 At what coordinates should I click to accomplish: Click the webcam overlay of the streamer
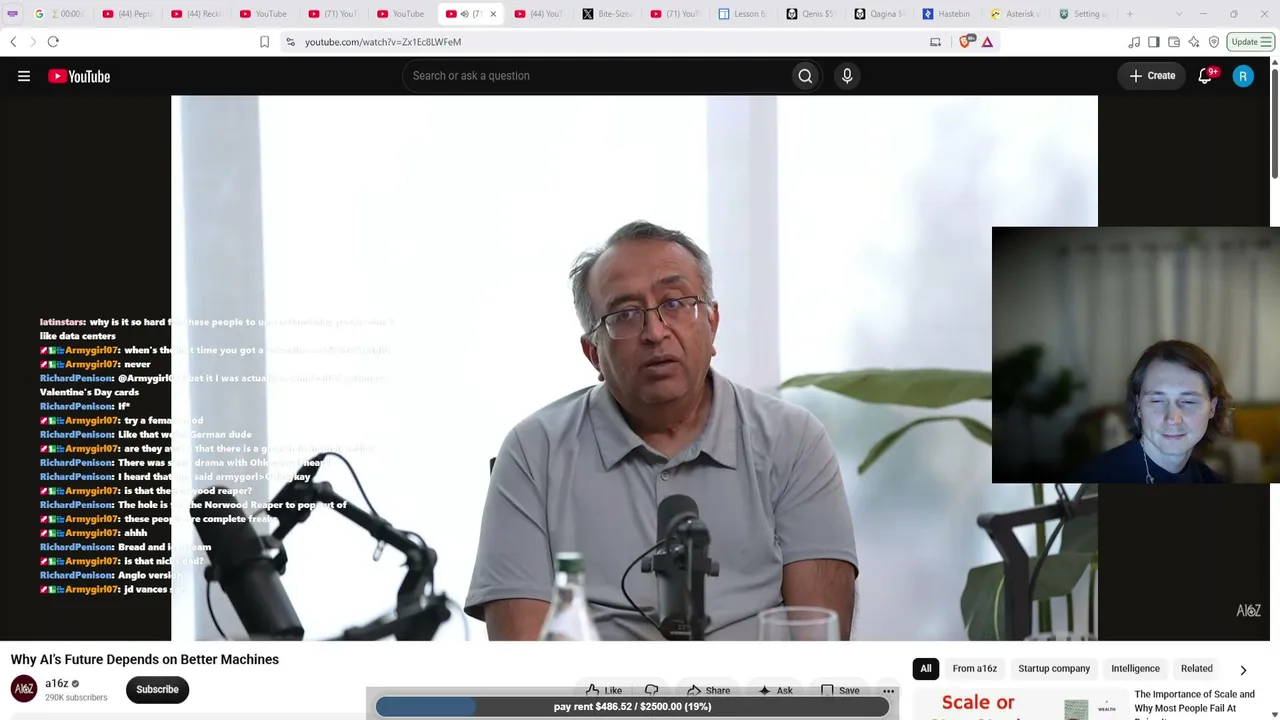coord(1135,355)
